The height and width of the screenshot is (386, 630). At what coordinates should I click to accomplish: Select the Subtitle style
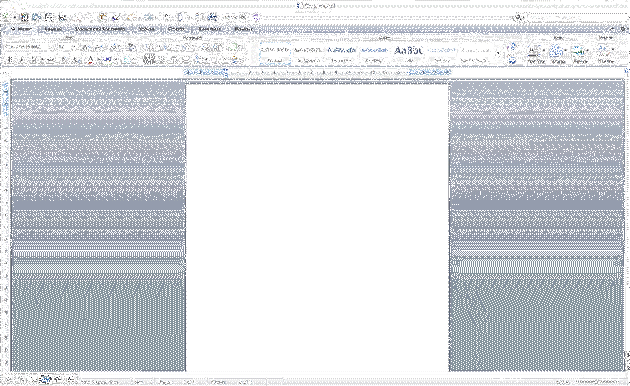tap(442, 54)
